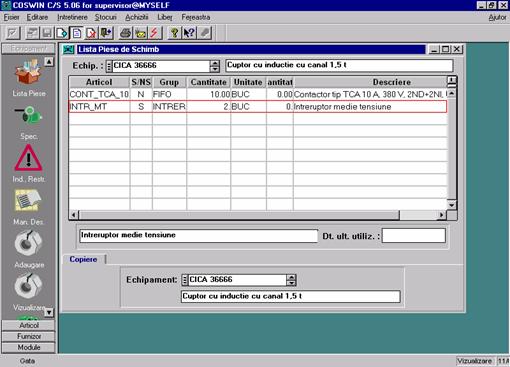Viewport: 510px width, 367px height.
Task: Click the new document toolbar icon
Action: (62, 33)
